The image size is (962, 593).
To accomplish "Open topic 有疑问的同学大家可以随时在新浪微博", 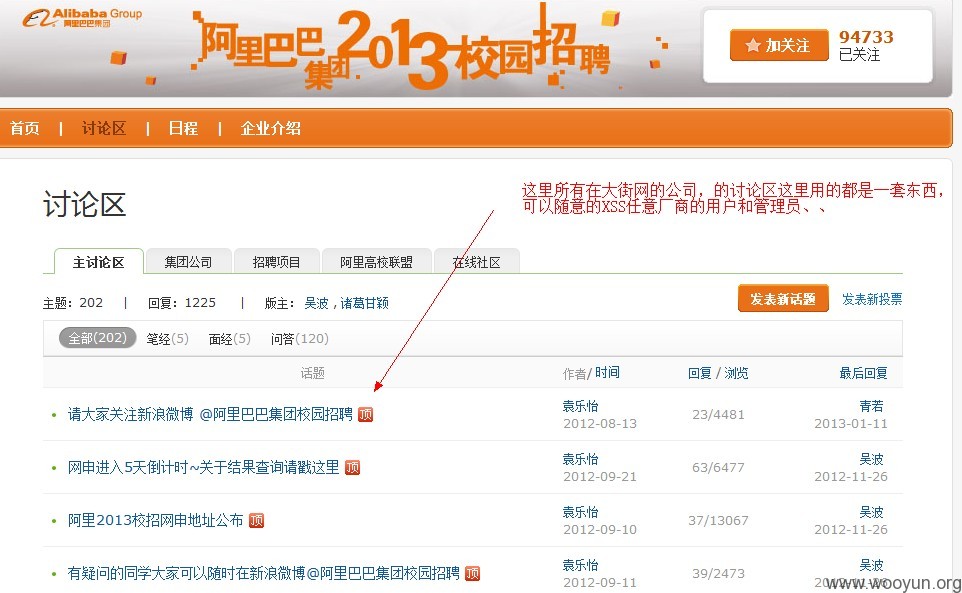I will [x=263, y=573].
